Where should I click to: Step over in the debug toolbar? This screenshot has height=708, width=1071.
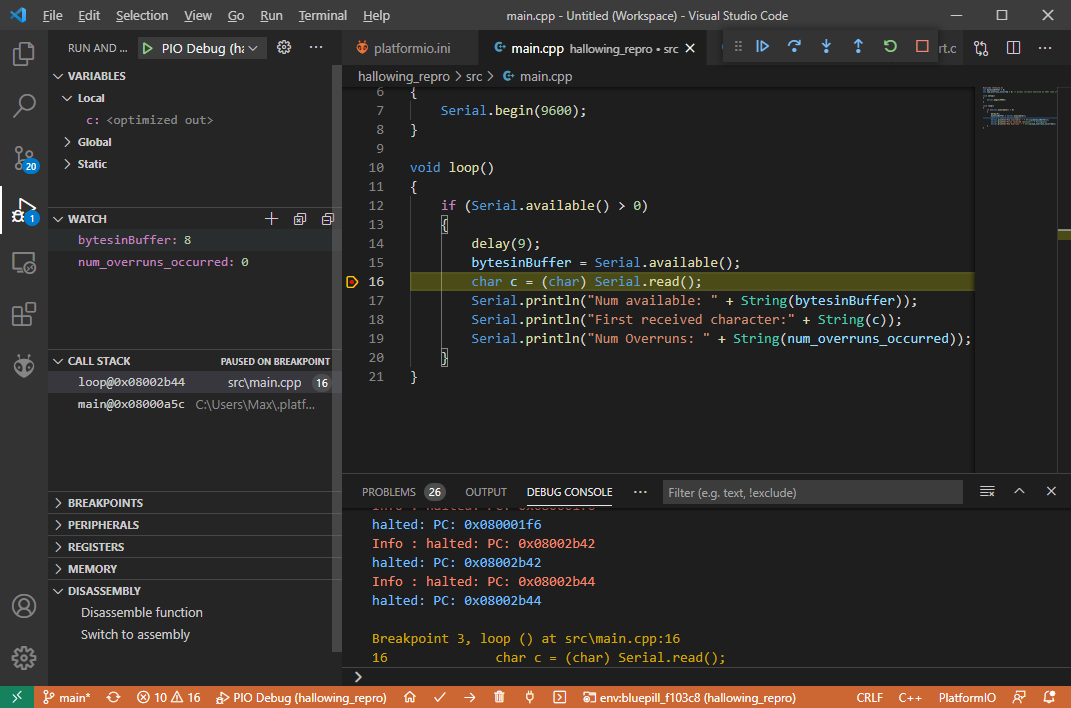794,46
